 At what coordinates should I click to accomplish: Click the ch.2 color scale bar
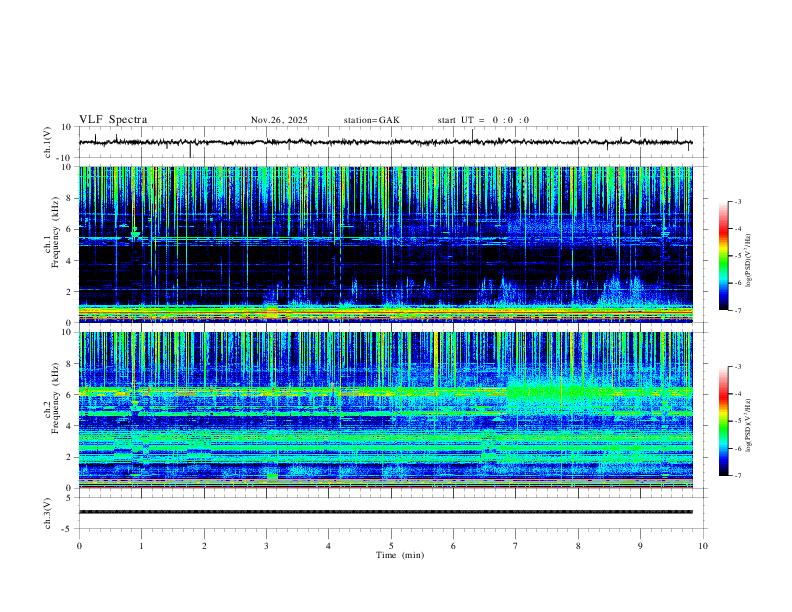[723, 421]
